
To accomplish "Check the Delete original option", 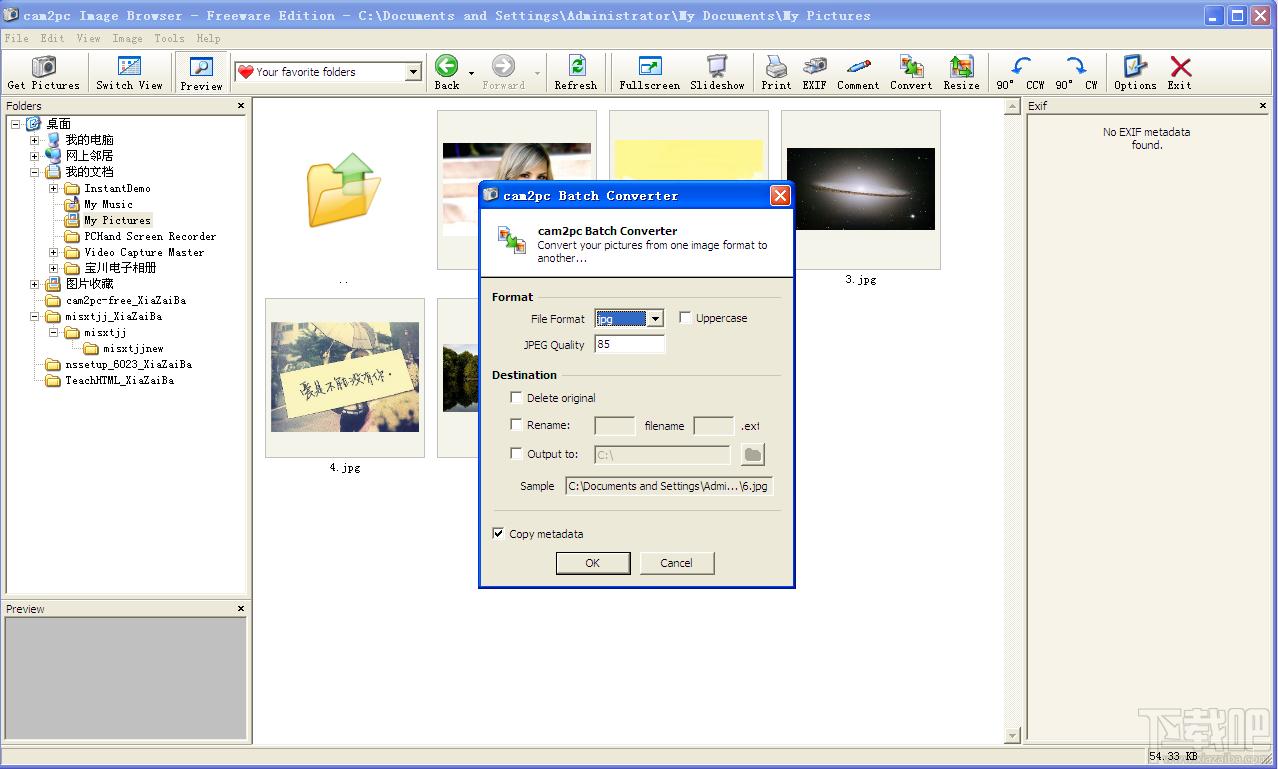I will coord(516,397).
